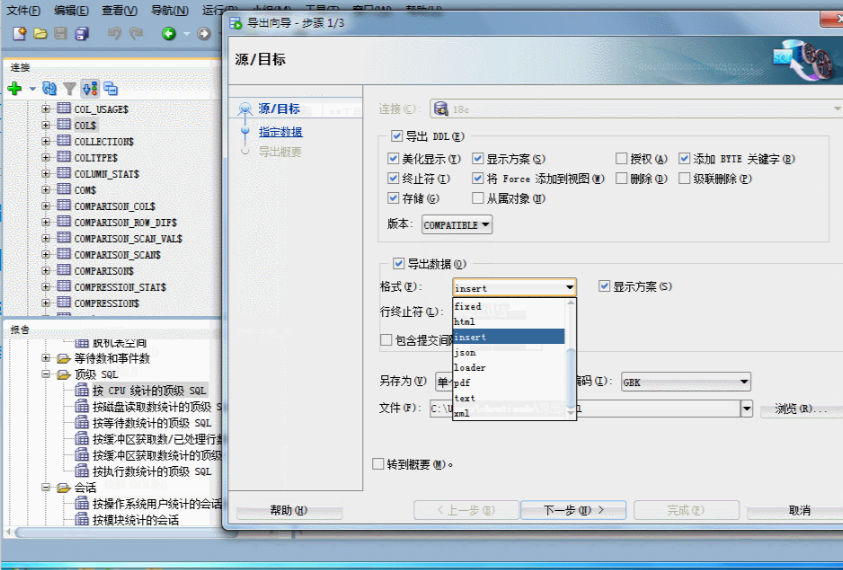This screenshot has height=570, width=843.
Task: Enable the 级联删除 checkbox
Action: click(x=684, y=179)
